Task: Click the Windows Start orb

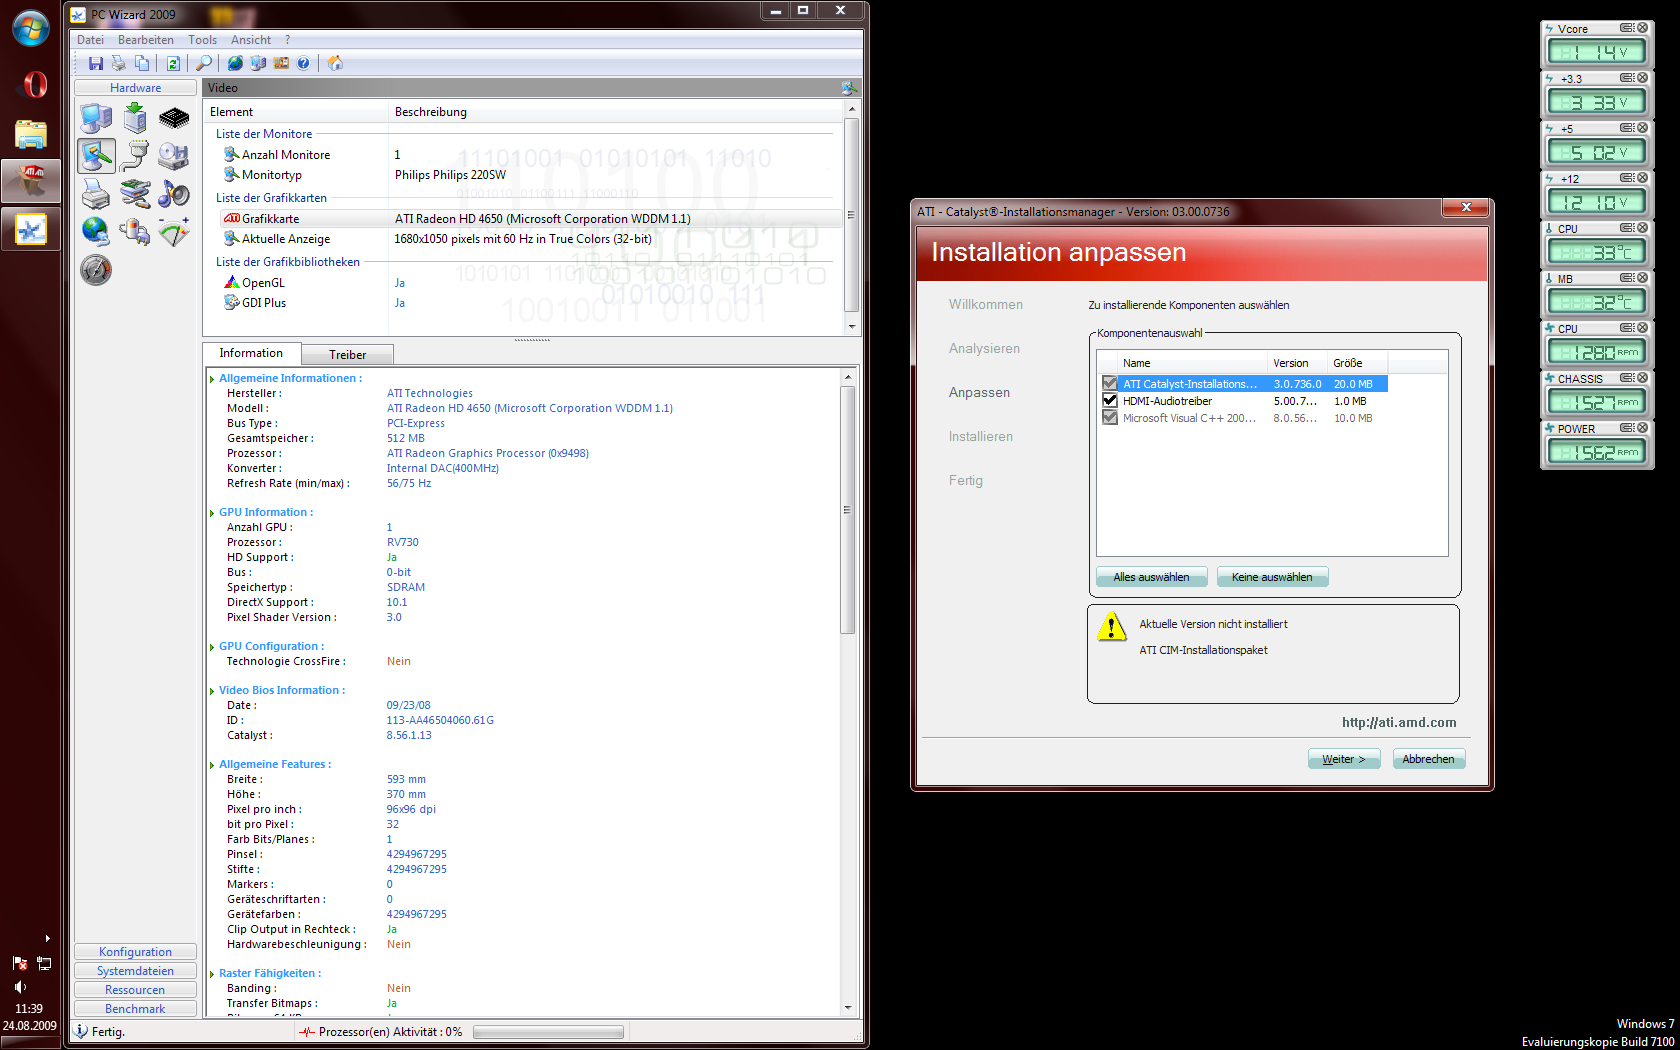Action: pyautogui.click(x=31, y=28)
